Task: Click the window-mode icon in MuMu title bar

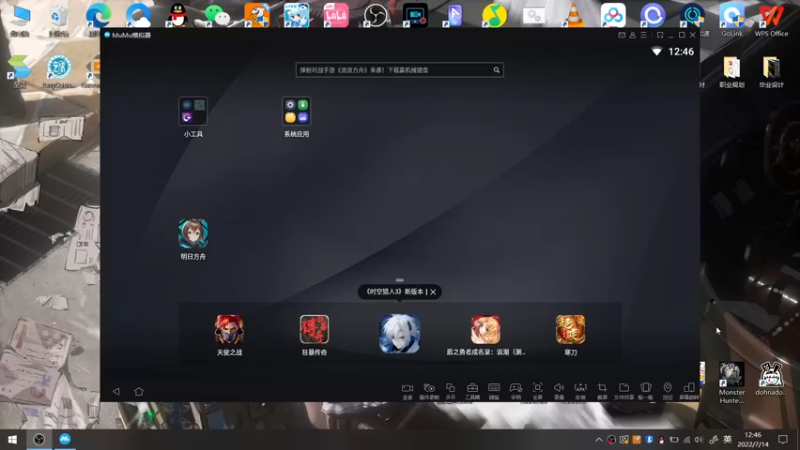Action: click(x=660, y=35)
